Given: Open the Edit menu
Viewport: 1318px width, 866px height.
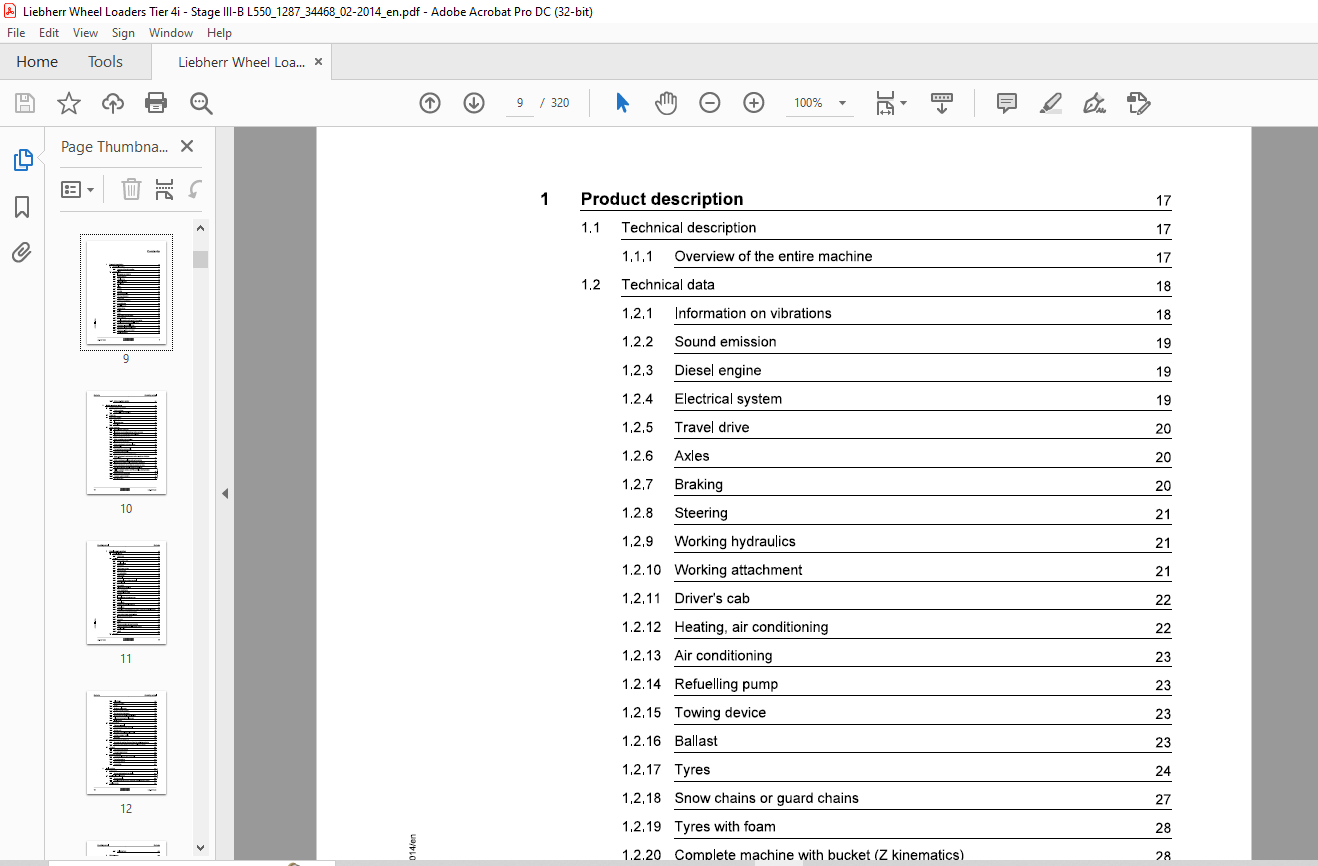Looking at the screenshot, I should pyautogui.click(x=49, y=33).
